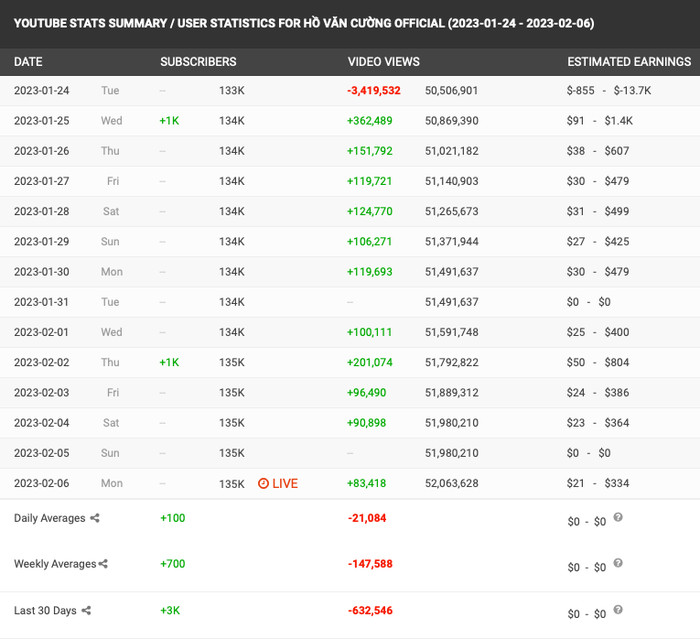Click share icon next to Daily Averages
This screenshot has height=639, width=700.
click(x=95, y=518)
